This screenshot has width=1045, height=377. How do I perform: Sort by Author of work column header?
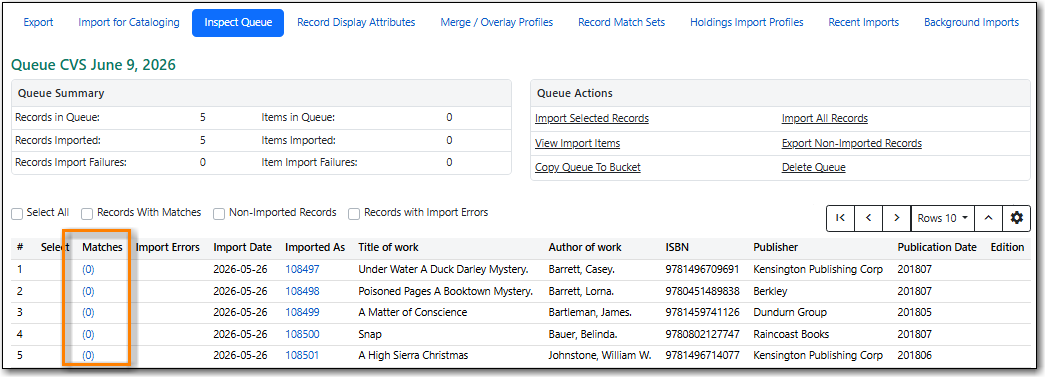(x=584, y=247)
